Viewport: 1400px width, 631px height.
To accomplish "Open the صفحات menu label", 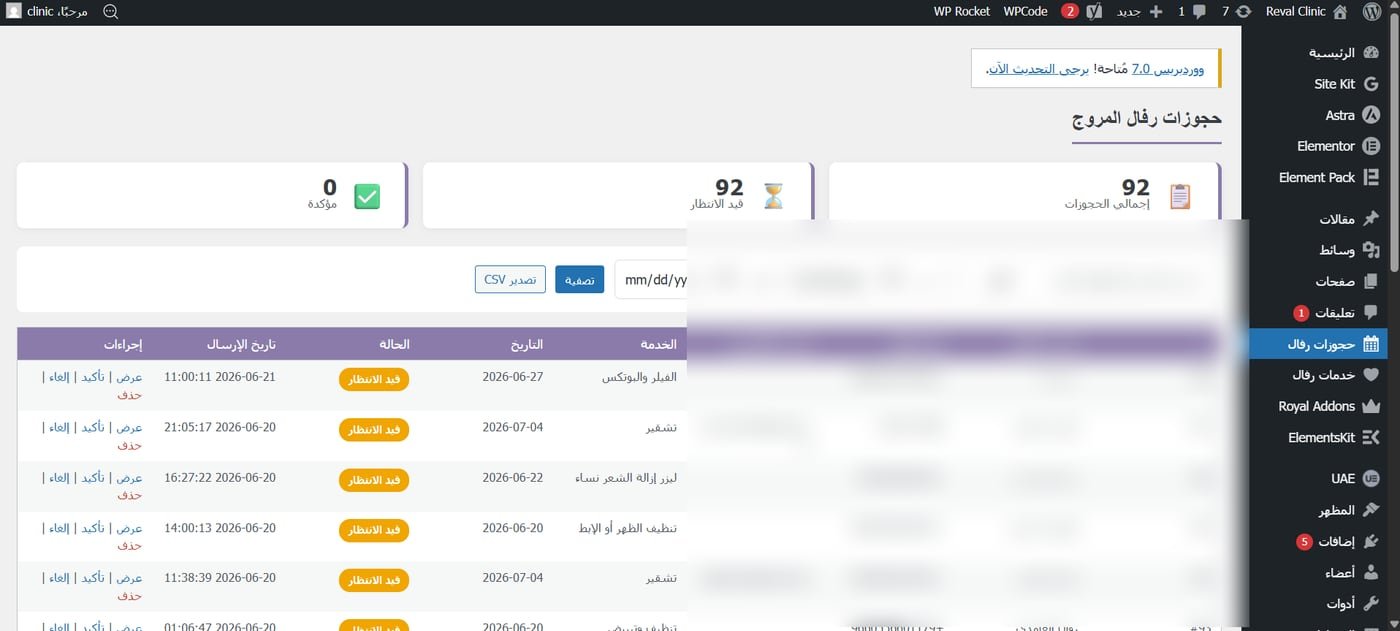I will click(1335, 281).
